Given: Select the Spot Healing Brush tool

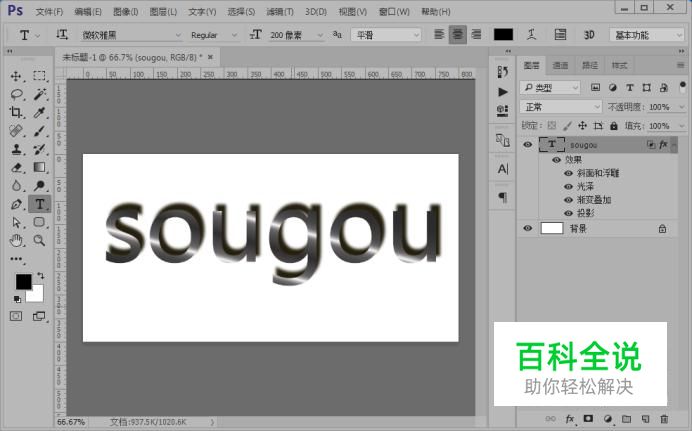Looking at the screenshot, I should click(16, 131).
